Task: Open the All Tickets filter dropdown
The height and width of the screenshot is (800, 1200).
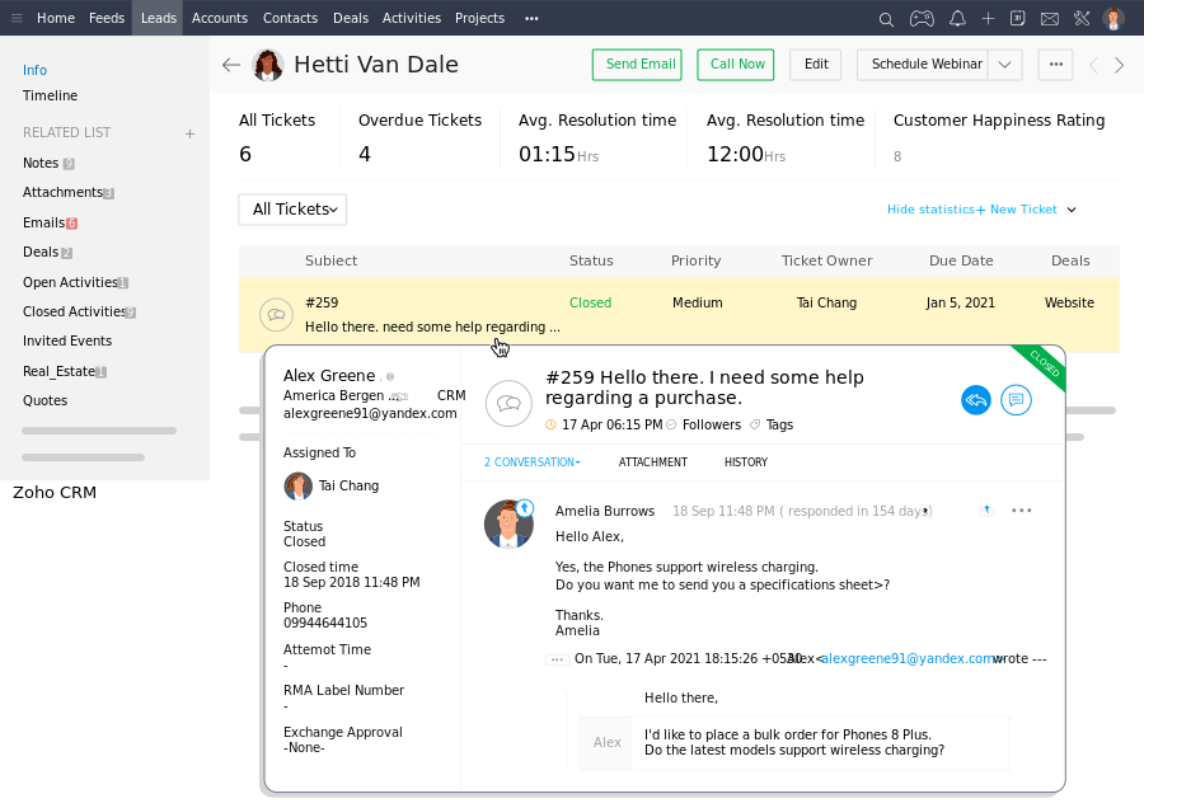Action: coord(292,209)
